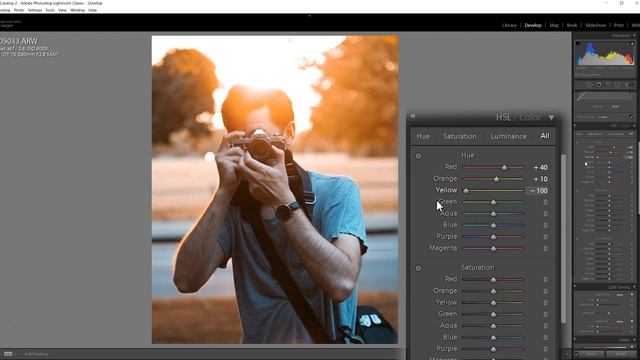Image resolution: width=640 pixels, height=360 pixels.
Task: Open the Help menu
Action: click(x=93, y=10)
